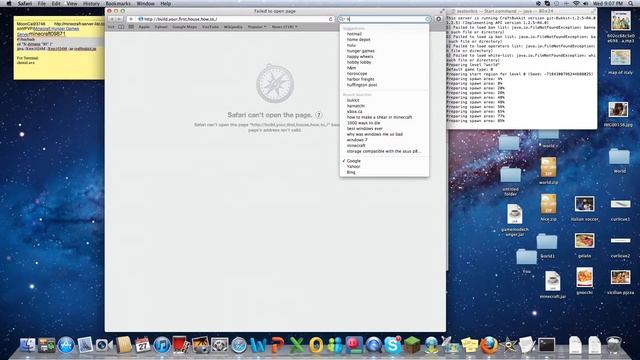The width and height of the screenshot is (640, 360).
Task: Open System Preferences in the Dock
Action: click(220, 345)
